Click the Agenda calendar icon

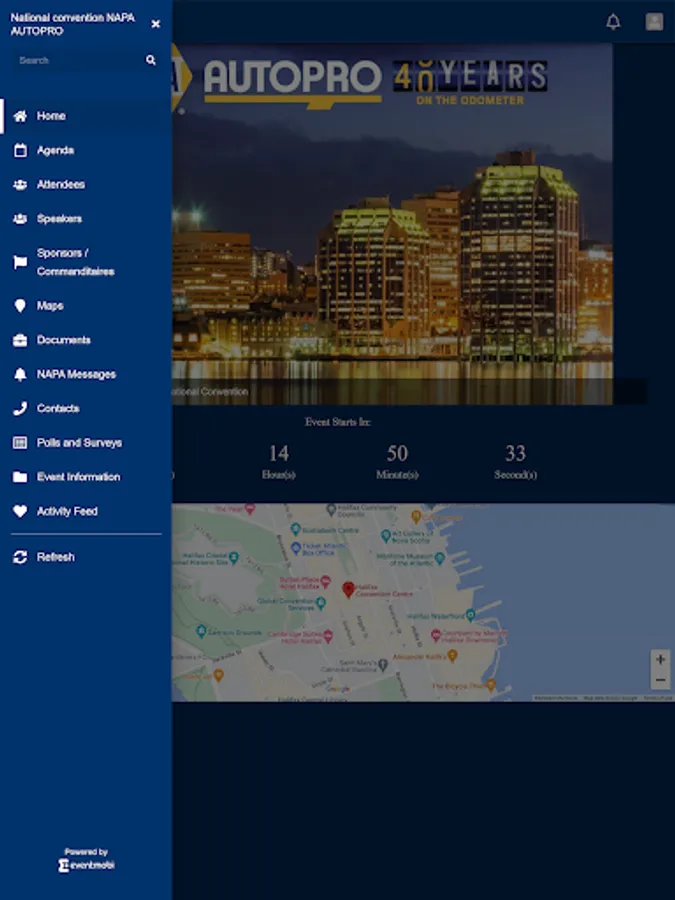pos(20,150)
